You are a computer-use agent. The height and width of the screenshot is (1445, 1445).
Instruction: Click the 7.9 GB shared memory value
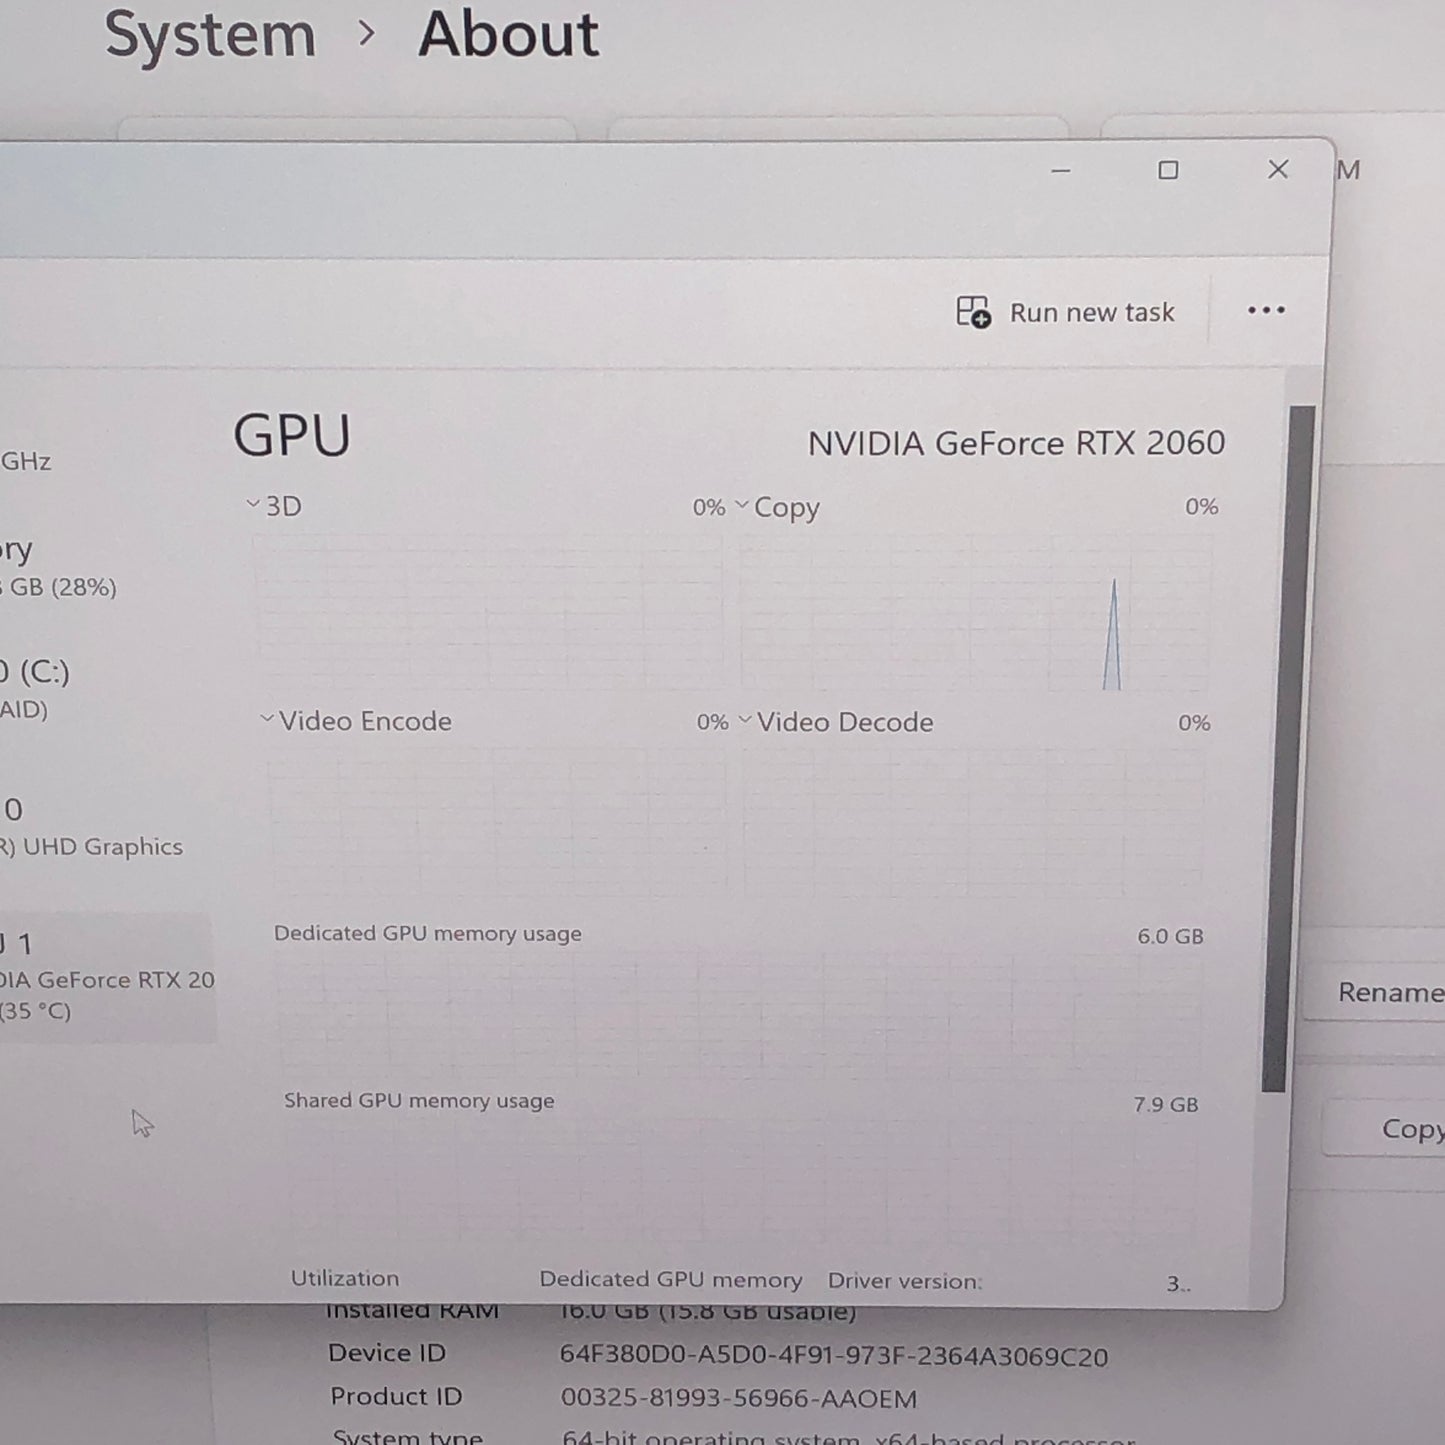click(x=1165, y=1104)
